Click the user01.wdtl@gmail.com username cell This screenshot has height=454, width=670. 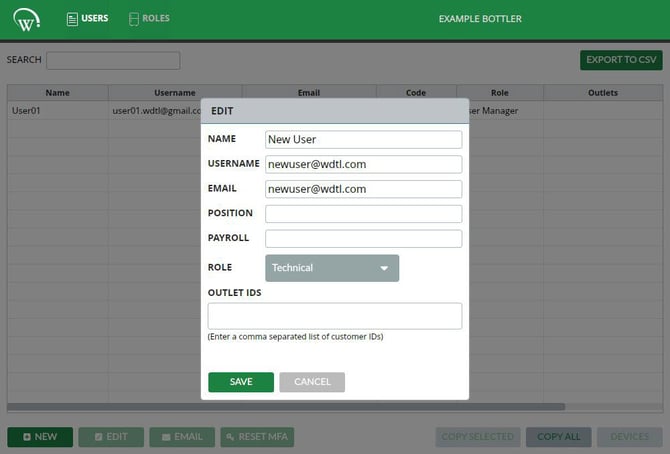[156, 111]
